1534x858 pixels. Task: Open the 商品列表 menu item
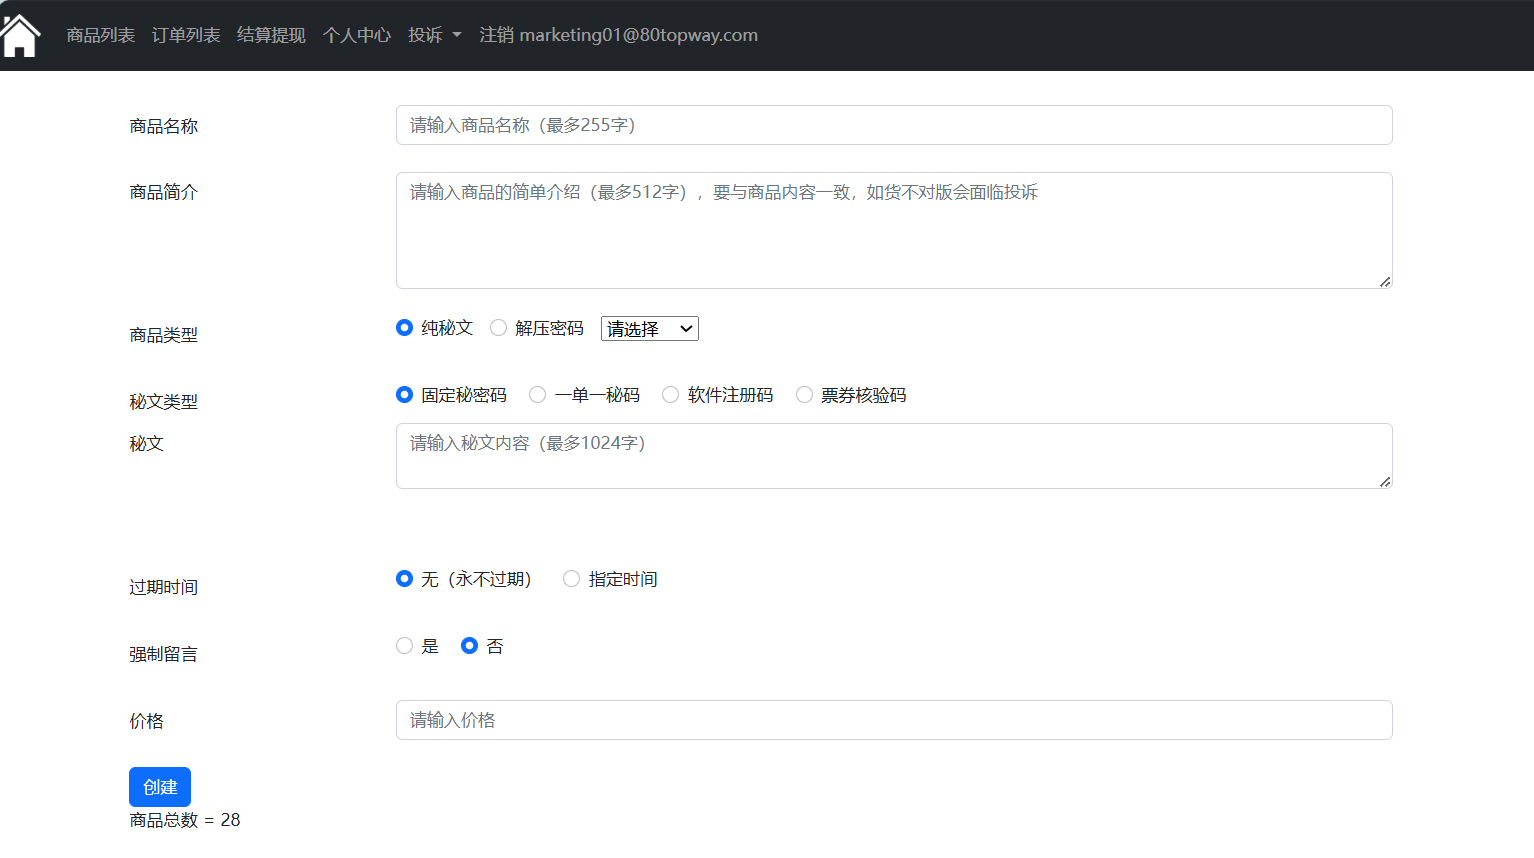[101, 35]
